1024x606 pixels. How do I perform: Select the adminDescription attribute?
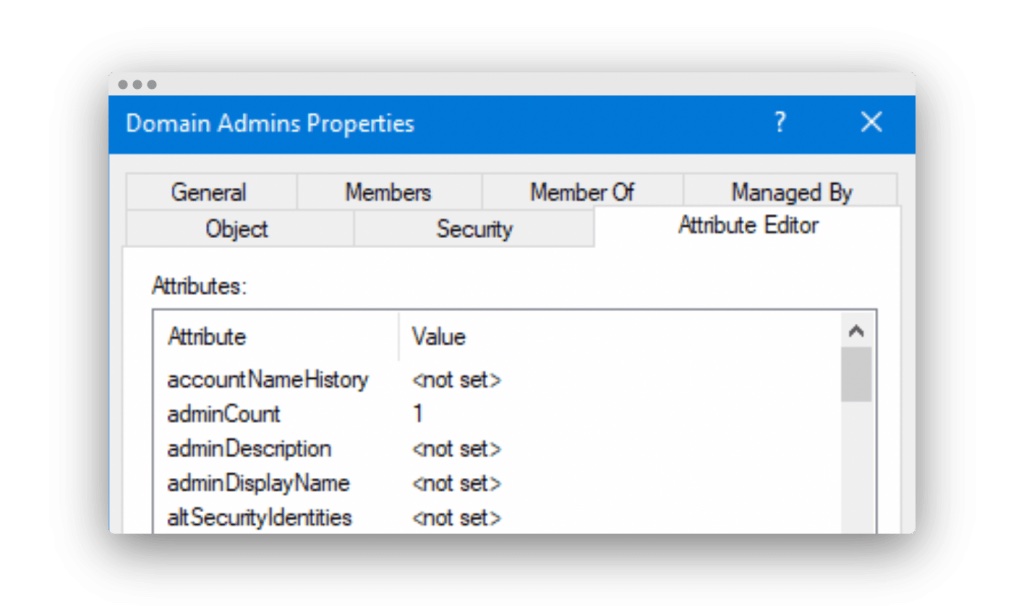249,449
